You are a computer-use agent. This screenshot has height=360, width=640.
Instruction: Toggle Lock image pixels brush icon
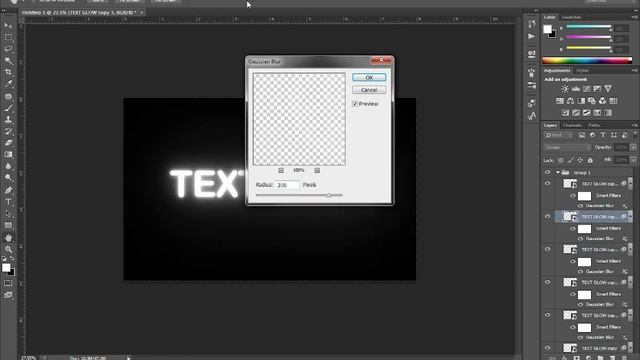coord(571,160)
